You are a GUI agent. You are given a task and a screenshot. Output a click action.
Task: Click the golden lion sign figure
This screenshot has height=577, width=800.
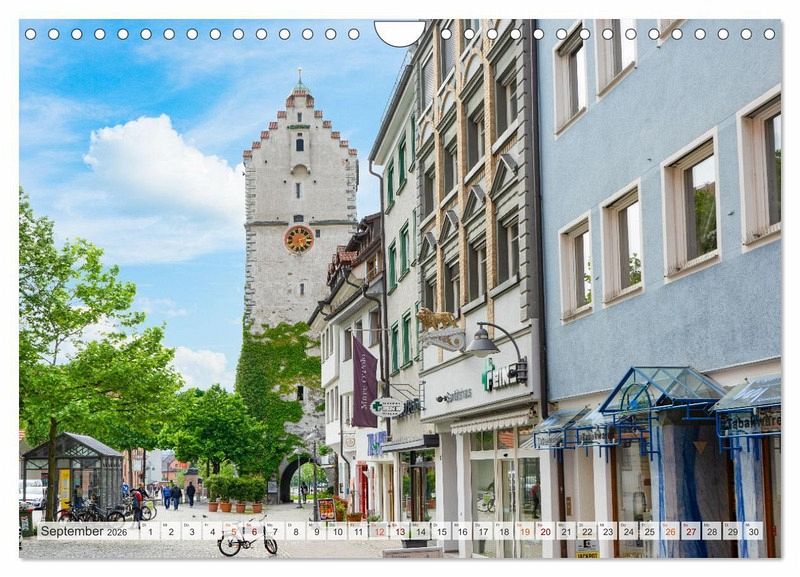436,320
